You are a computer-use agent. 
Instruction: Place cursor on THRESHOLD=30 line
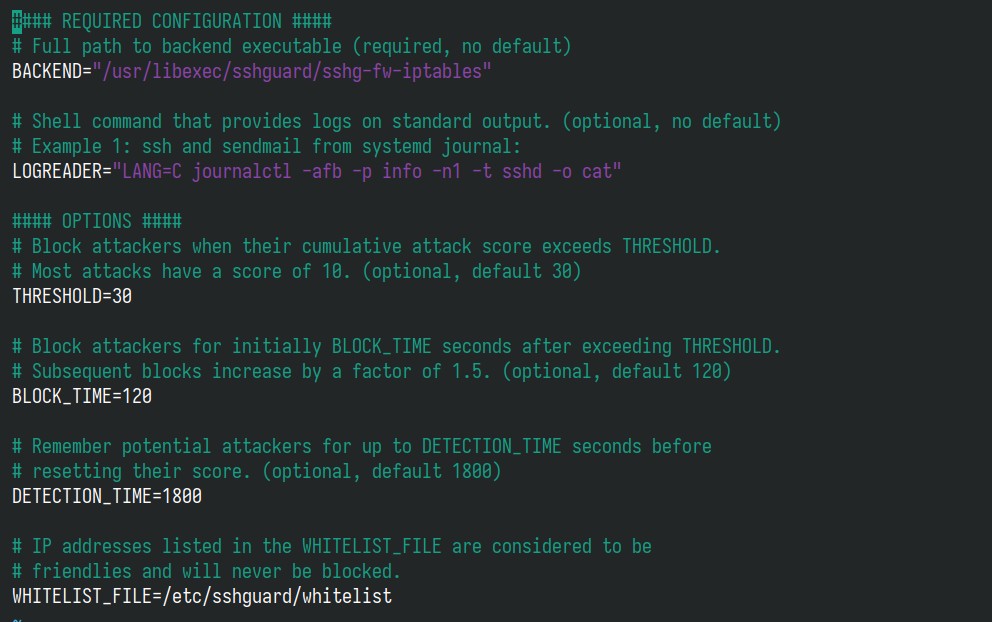pyautogui.click(x=72, y=295)
